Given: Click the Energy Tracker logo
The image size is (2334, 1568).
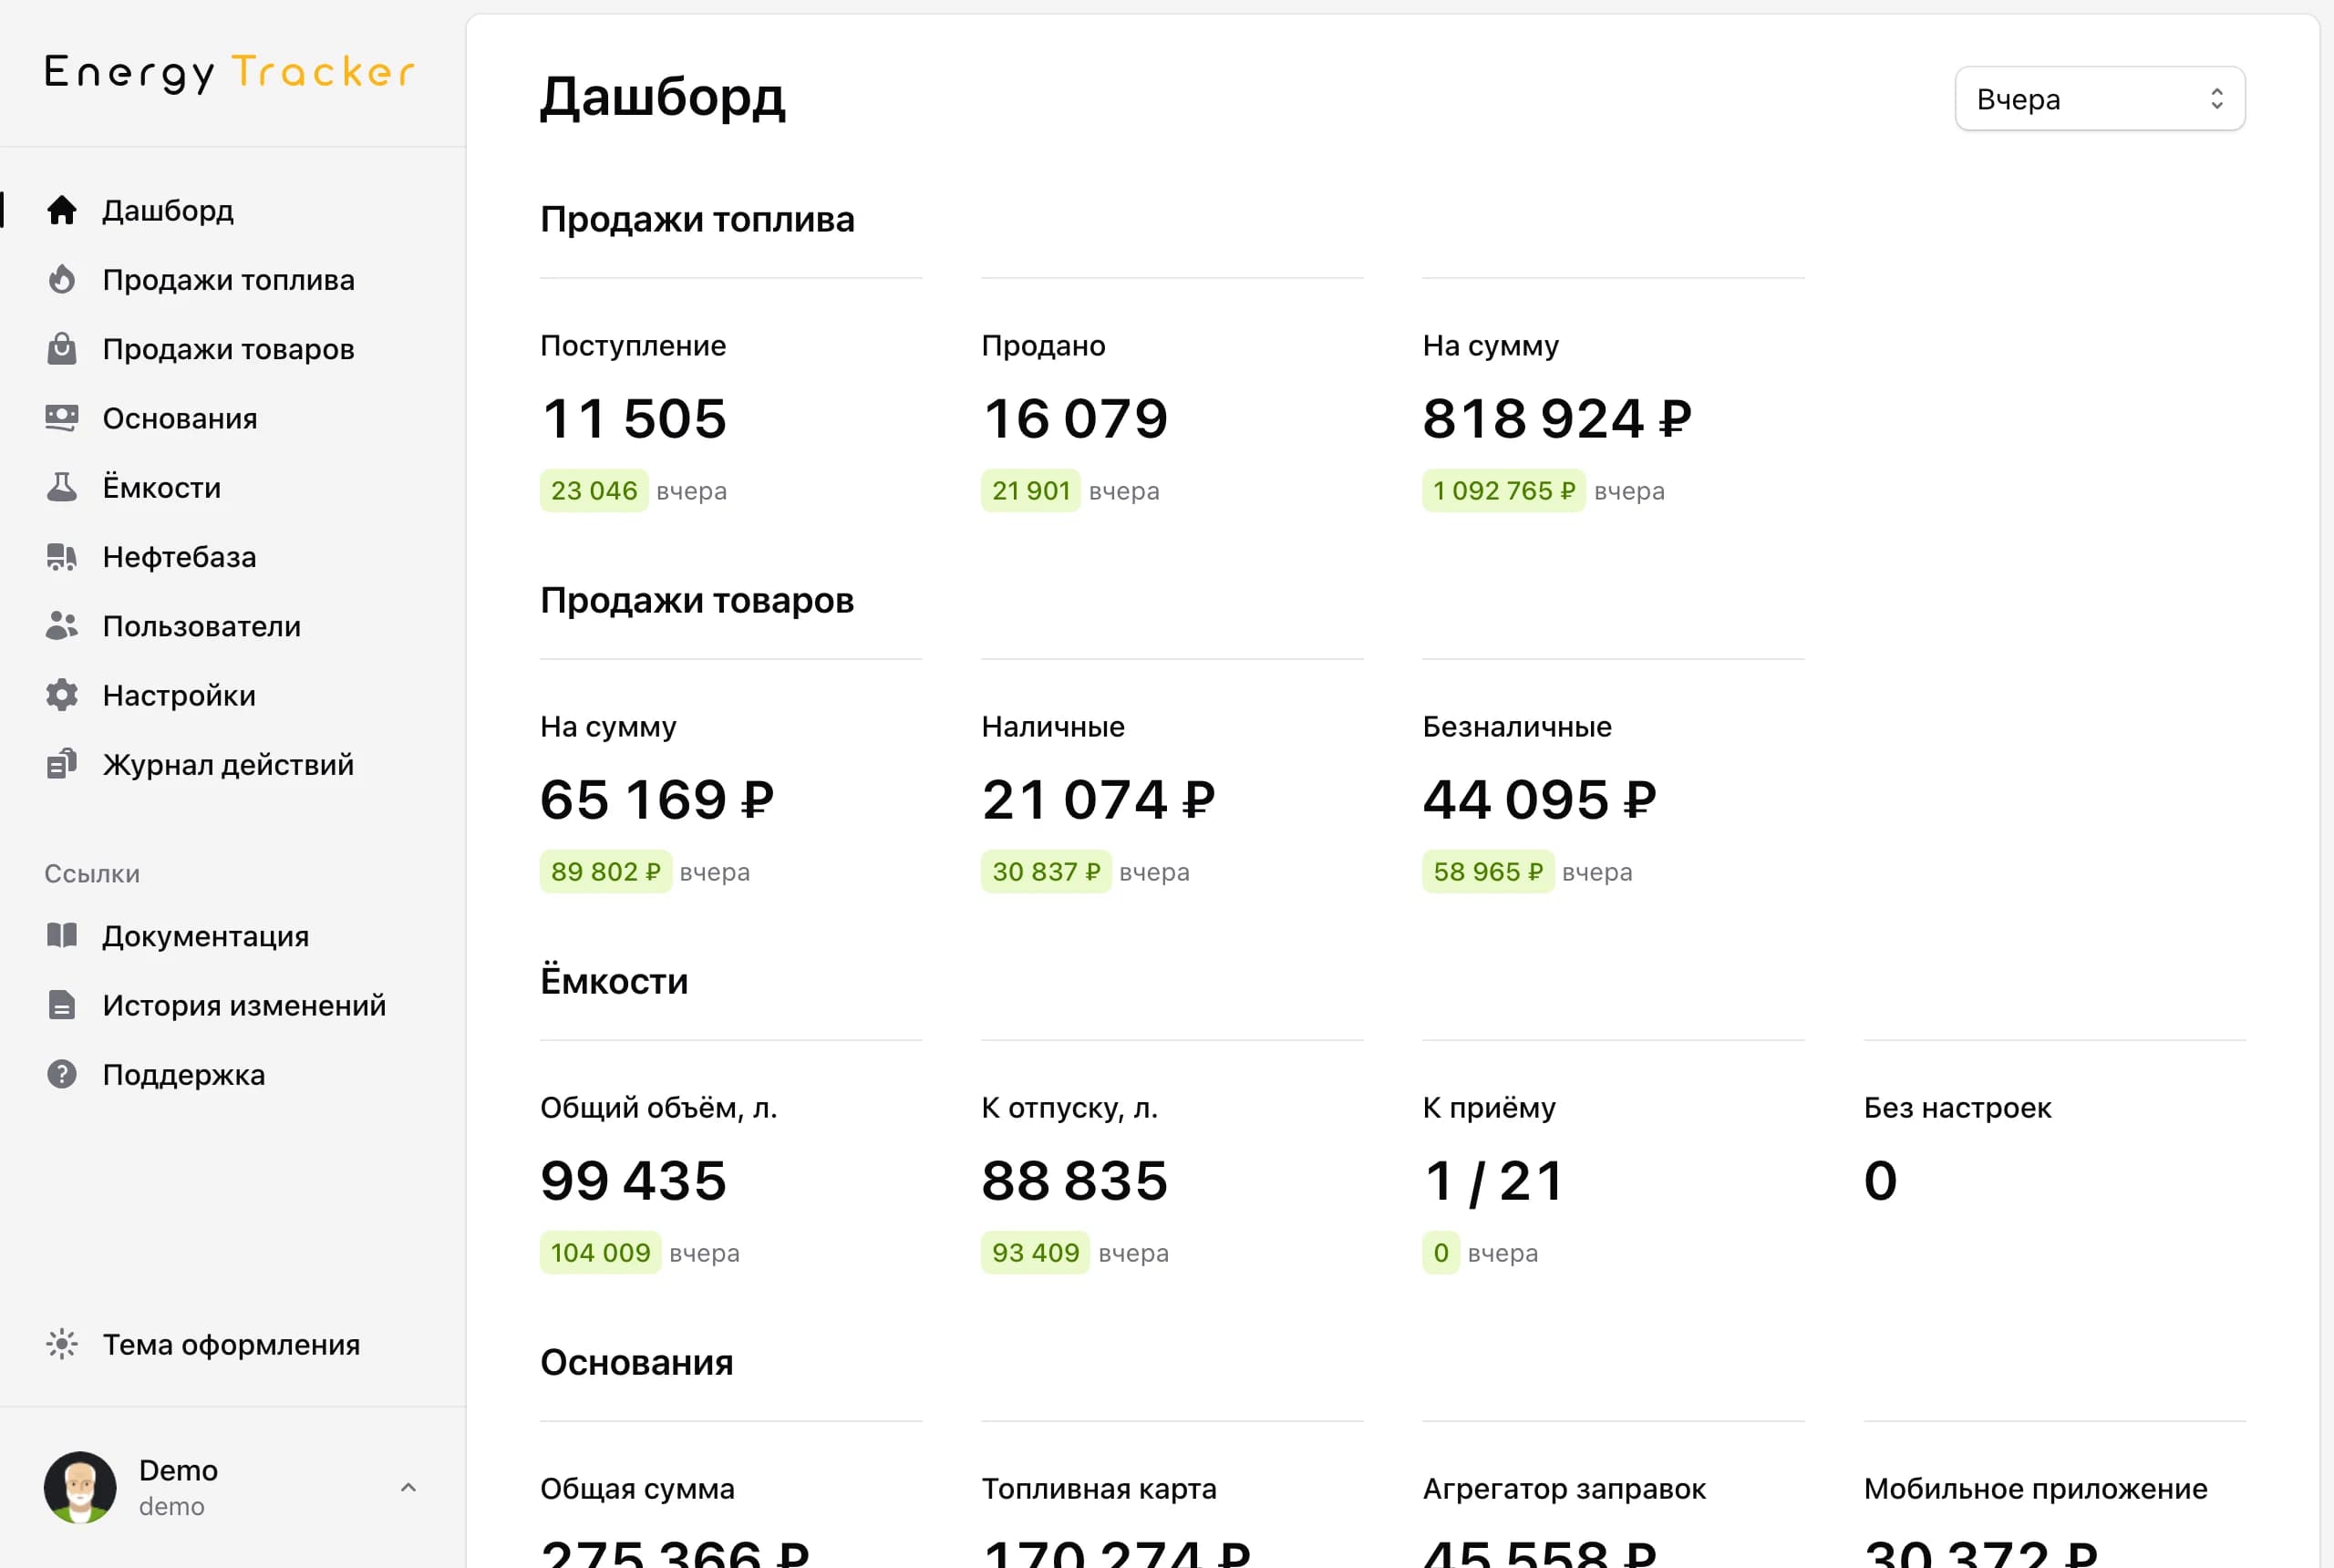Looking at the screenshot, I should click(x=230, y=72).
